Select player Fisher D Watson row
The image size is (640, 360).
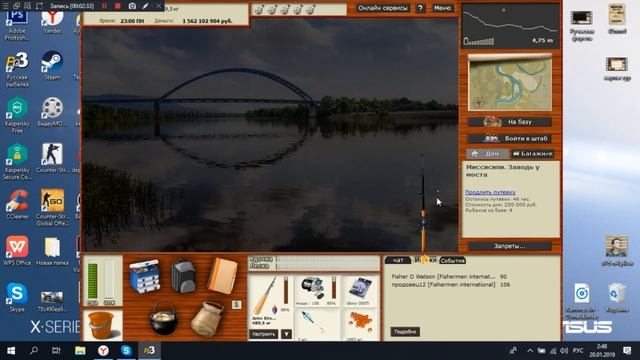point(449,276)
